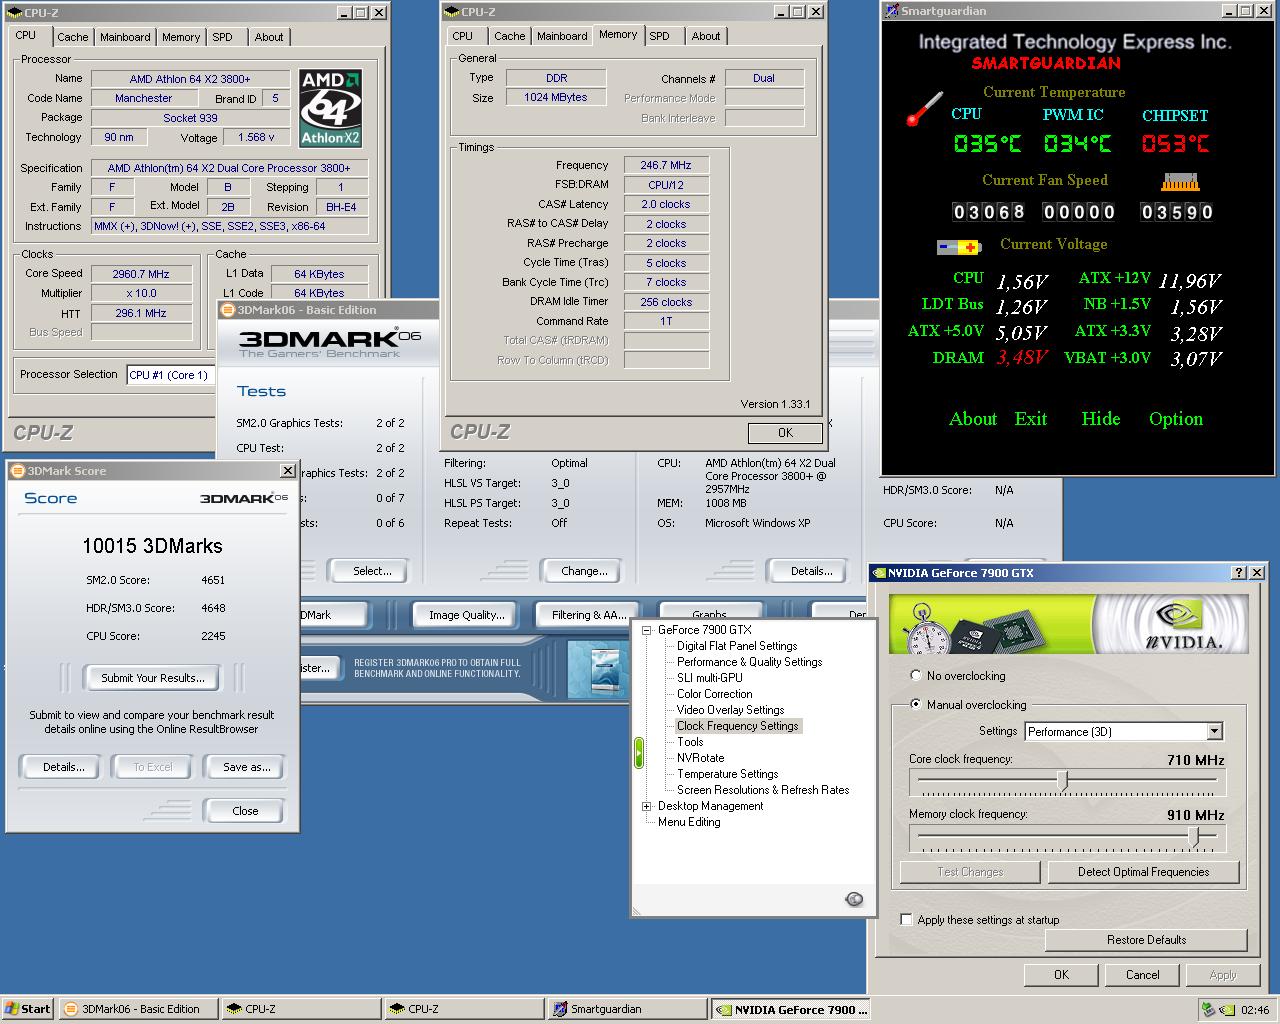1280x1024 pixels.
Task: Expand the Desktop Management tree node
Action: (646, 806)
